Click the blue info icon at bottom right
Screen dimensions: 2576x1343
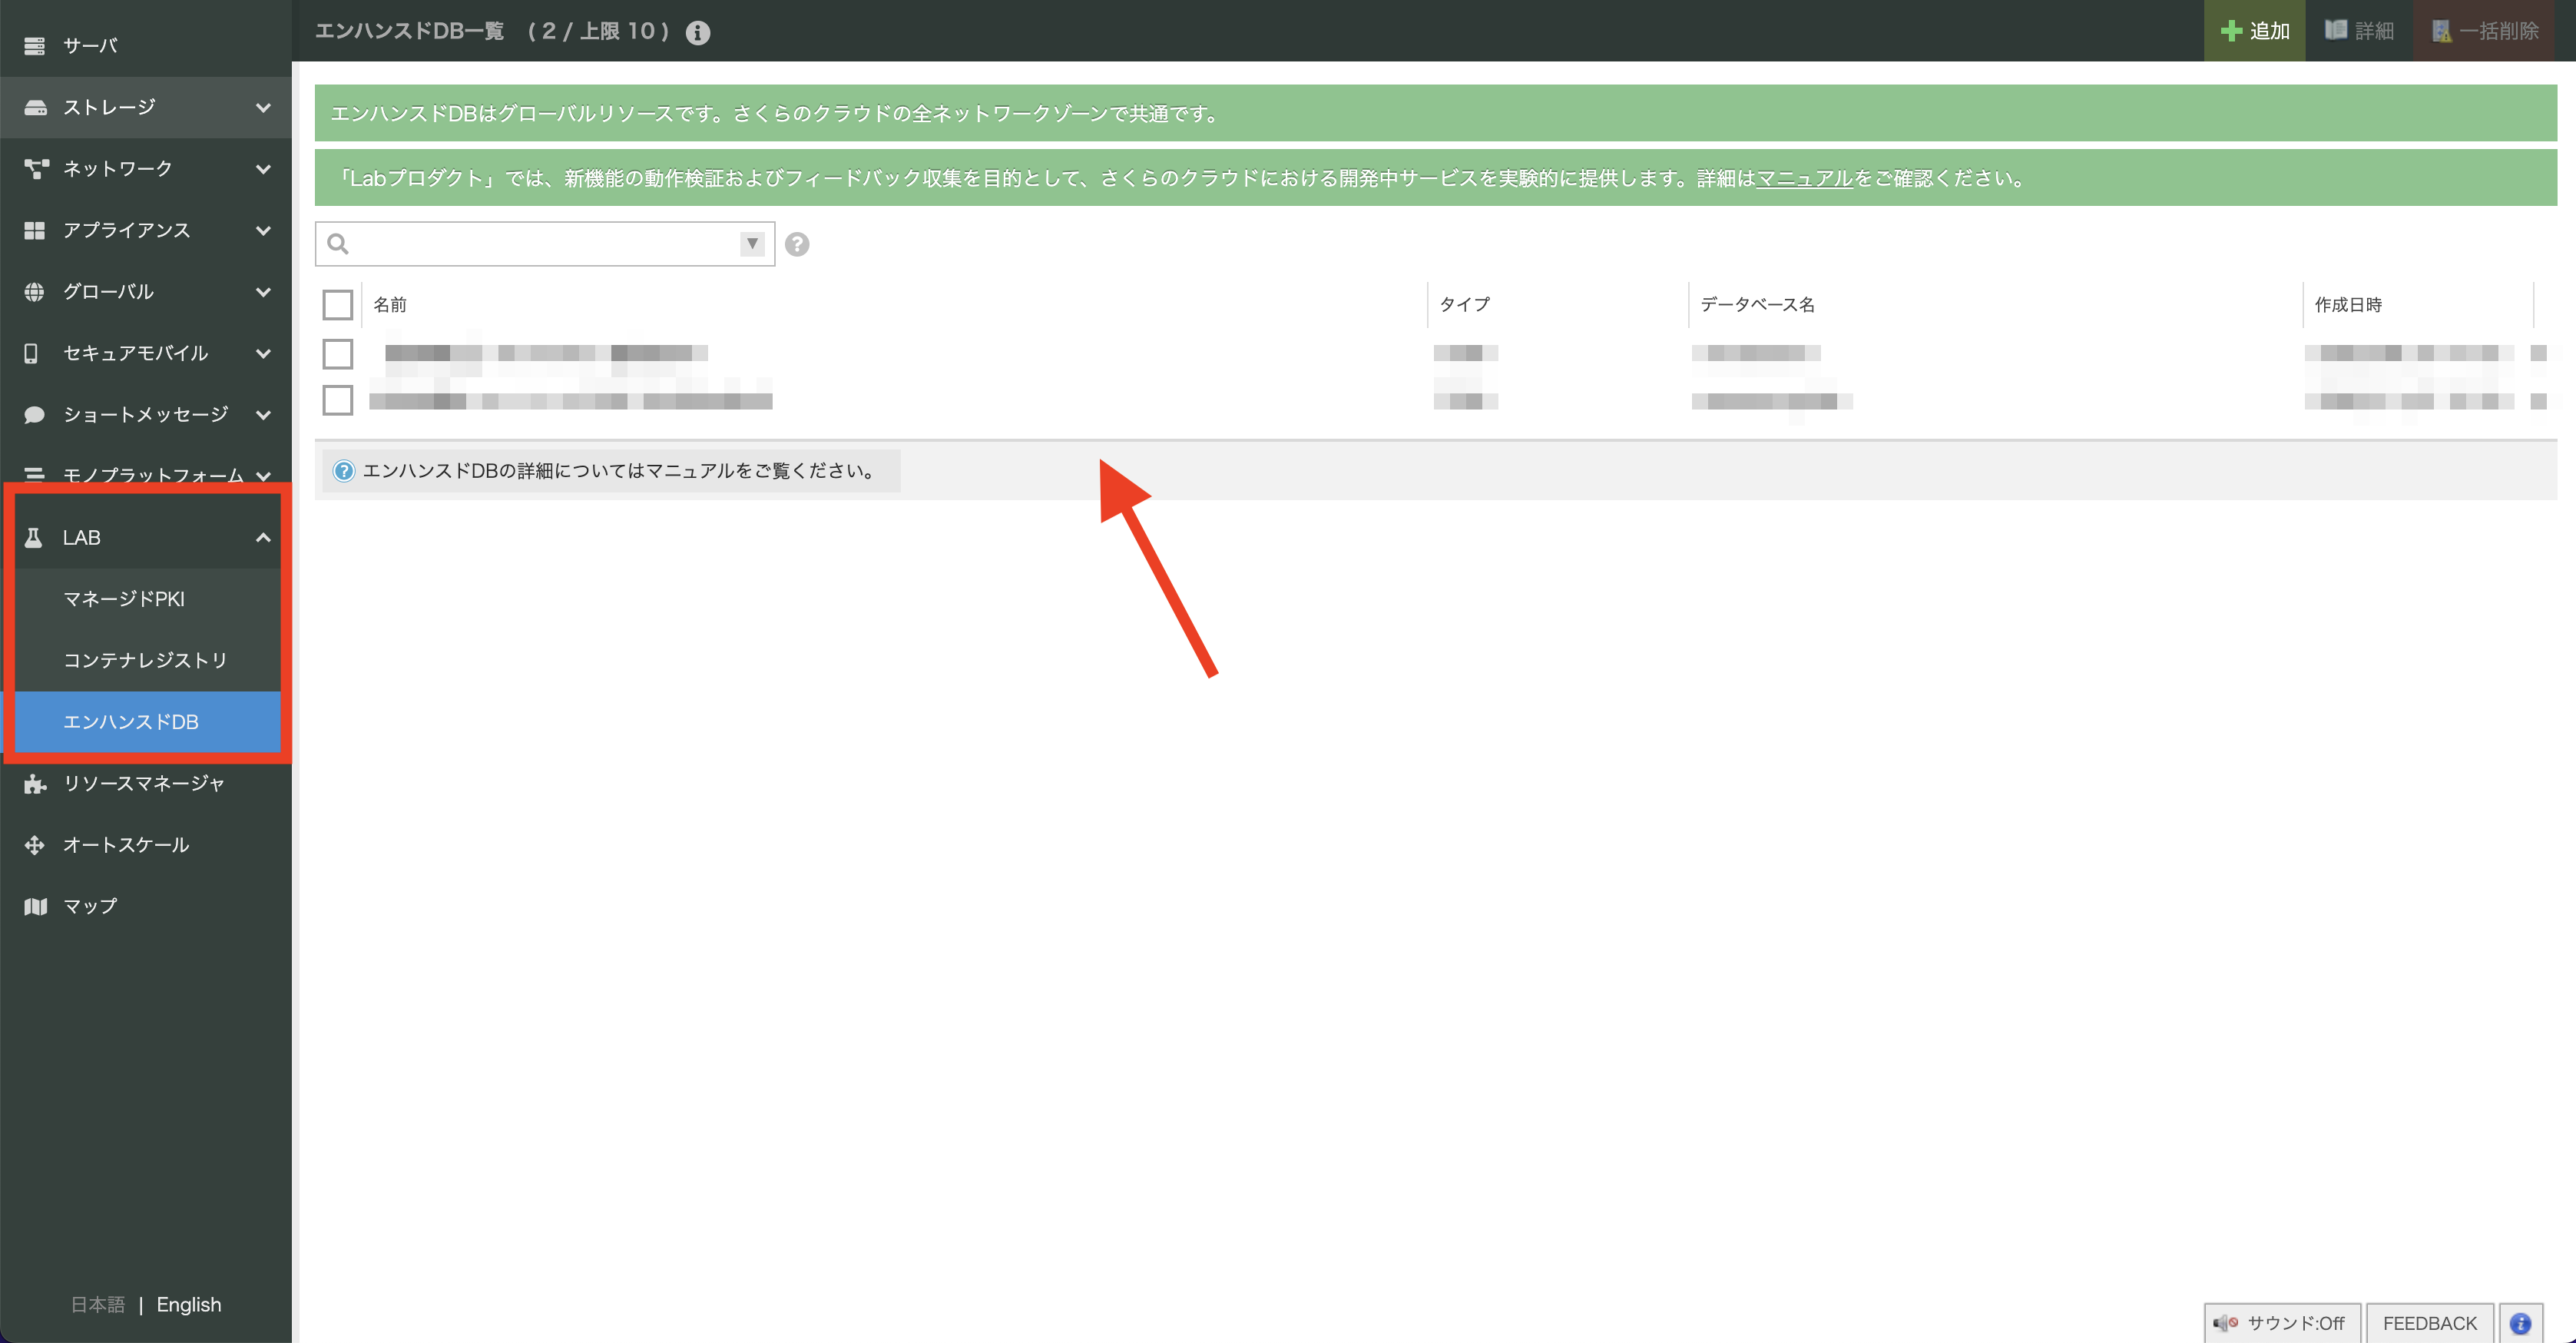2520,1322
